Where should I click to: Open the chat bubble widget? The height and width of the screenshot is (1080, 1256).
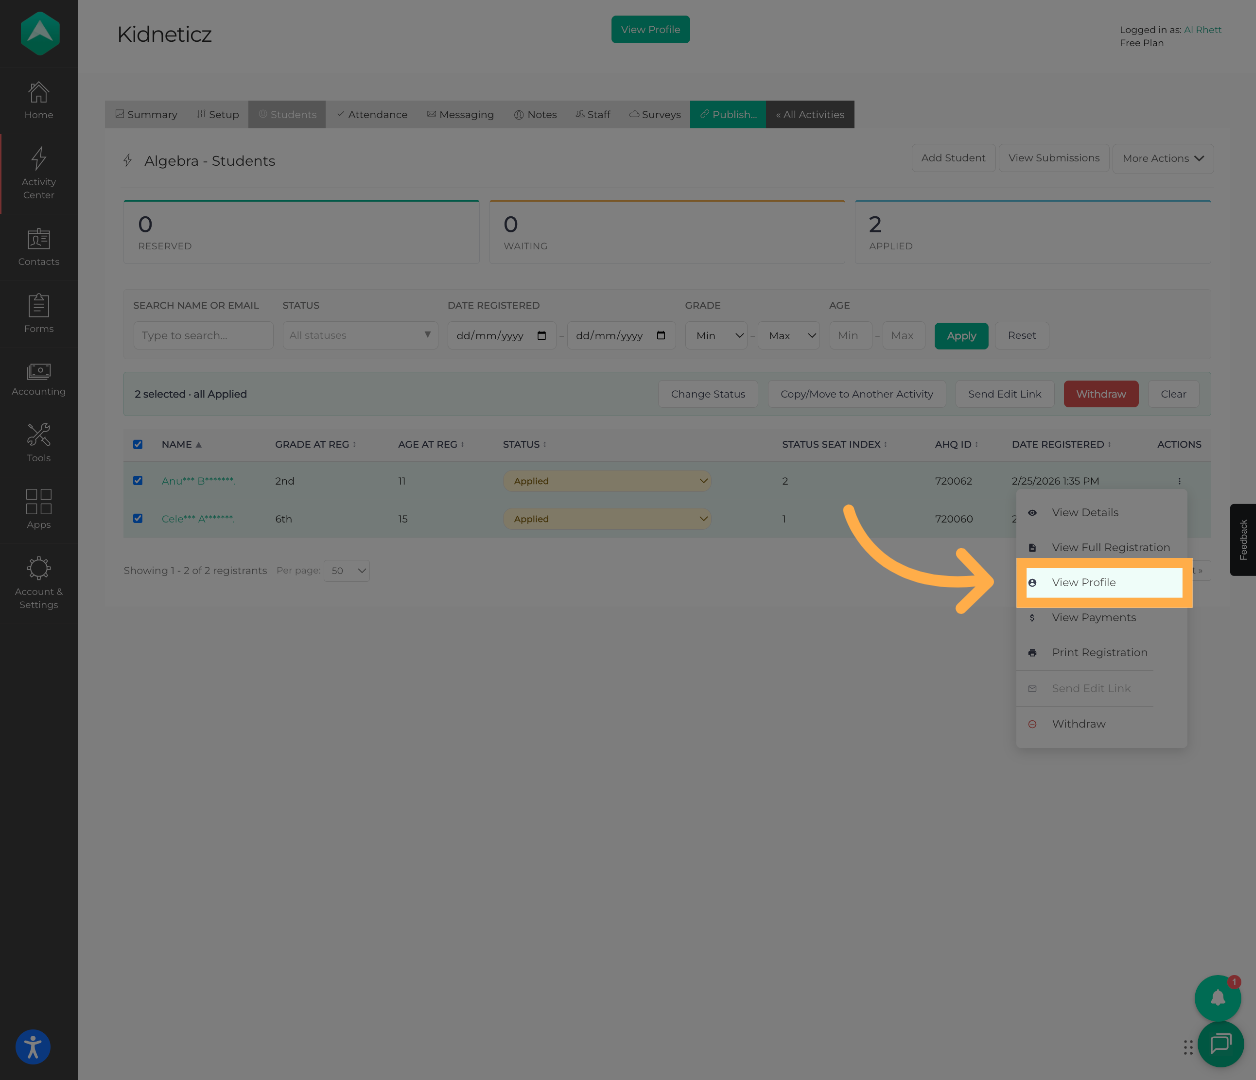pos(1220,1044)
